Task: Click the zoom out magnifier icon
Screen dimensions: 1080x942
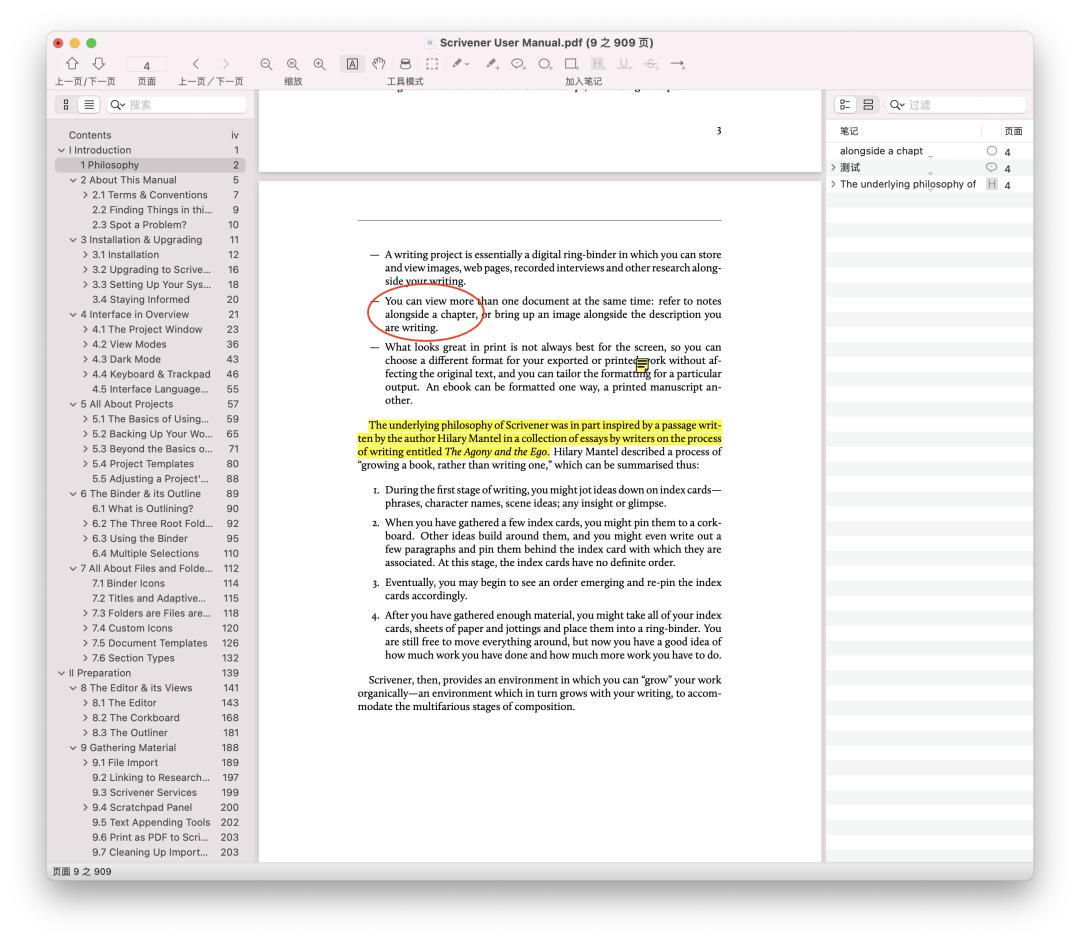Action: tap(267, 64)
